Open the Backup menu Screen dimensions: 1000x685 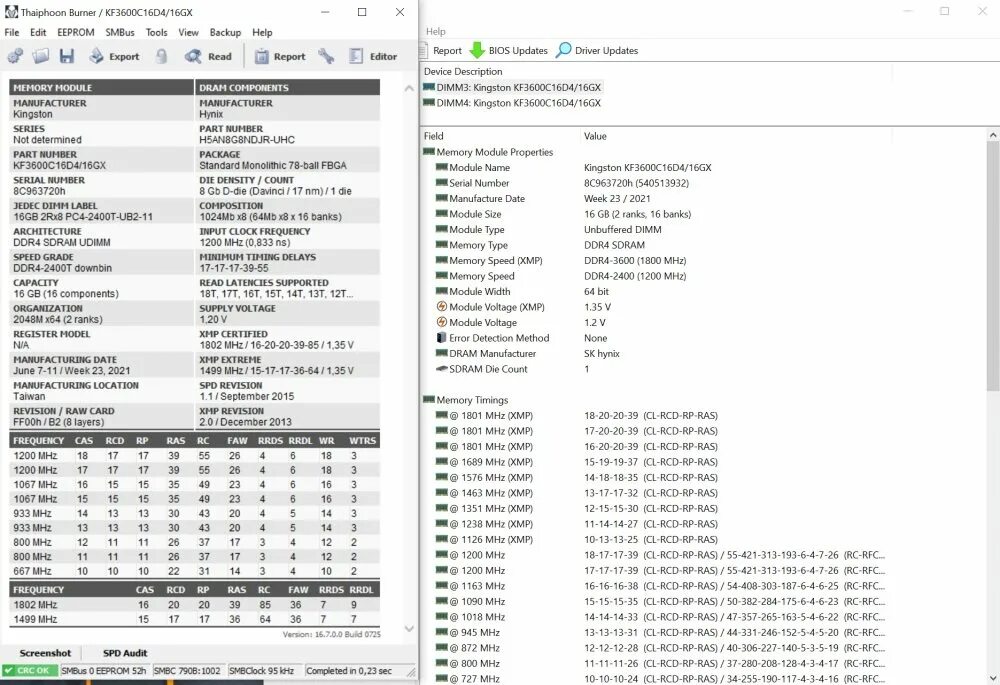coord(225,32)
